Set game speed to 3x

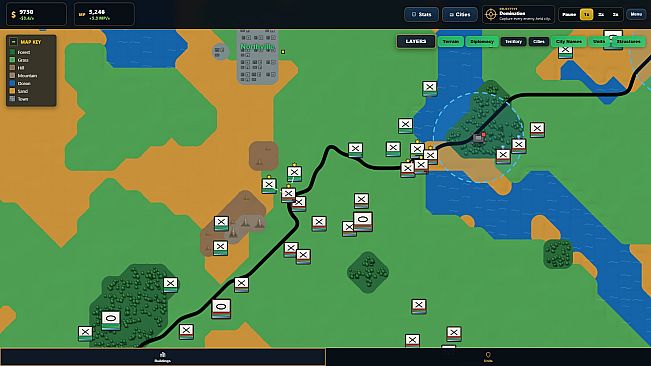click(615, 14)
